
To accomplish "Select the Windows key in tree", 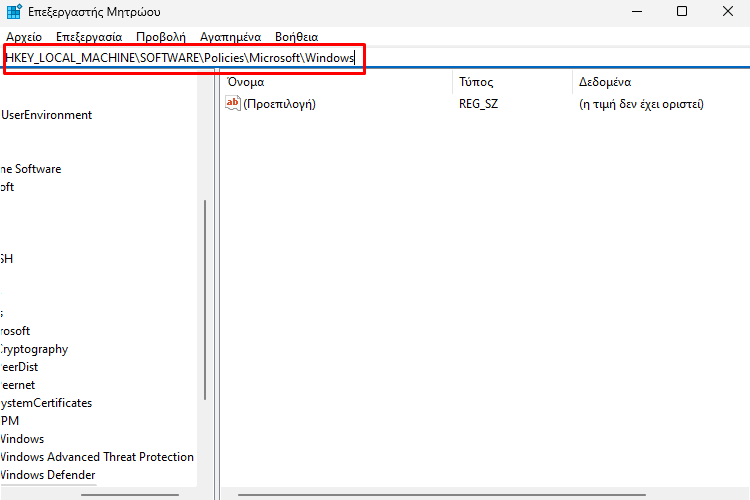I will pos(22,439).
